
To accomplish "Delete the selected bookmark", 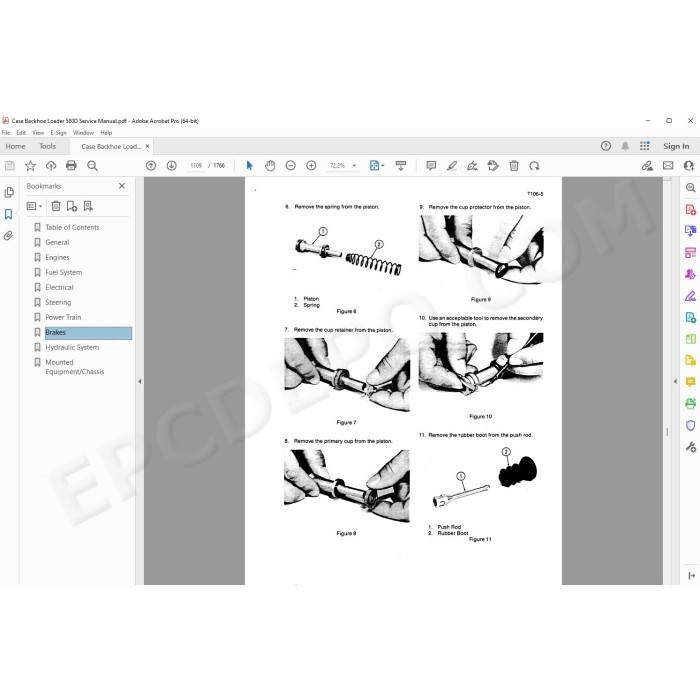I will (56, 206).
